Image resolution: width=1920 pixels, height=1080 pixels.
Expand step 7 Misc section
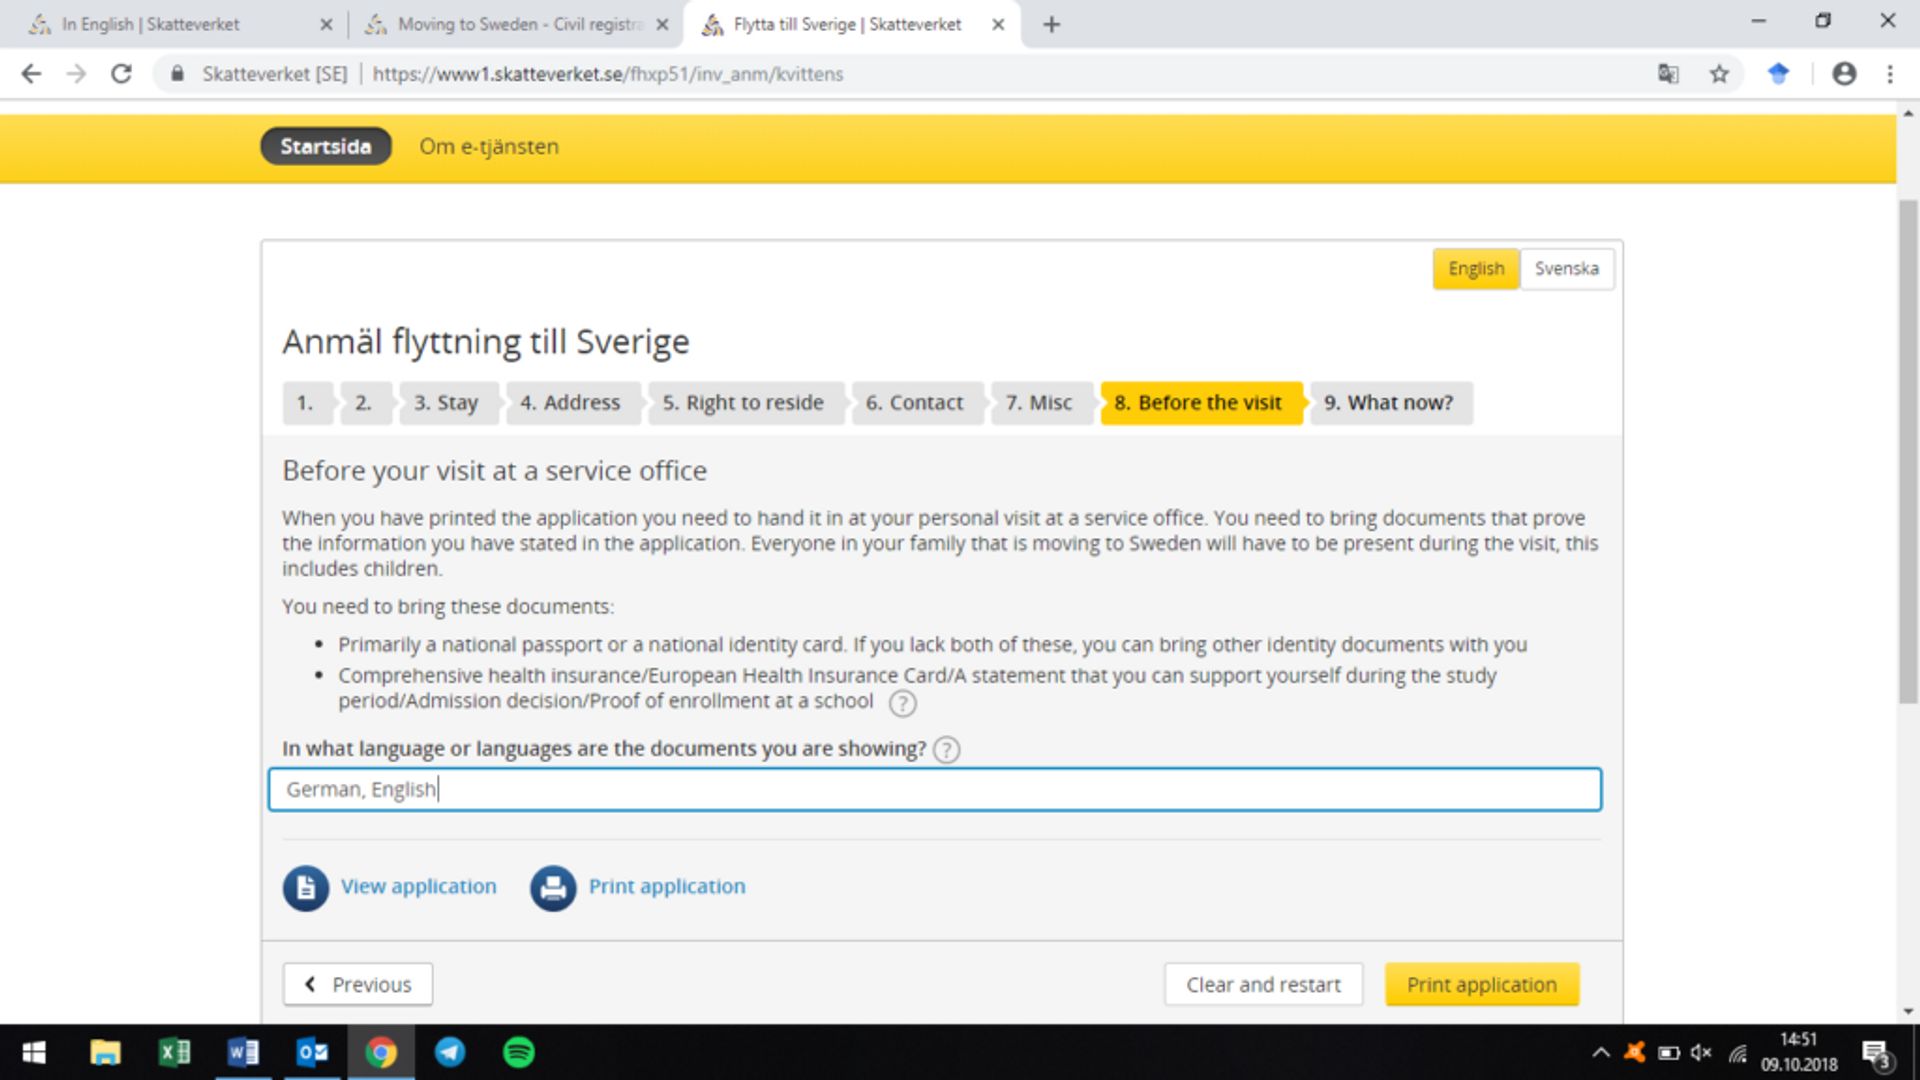(1038, 402)
